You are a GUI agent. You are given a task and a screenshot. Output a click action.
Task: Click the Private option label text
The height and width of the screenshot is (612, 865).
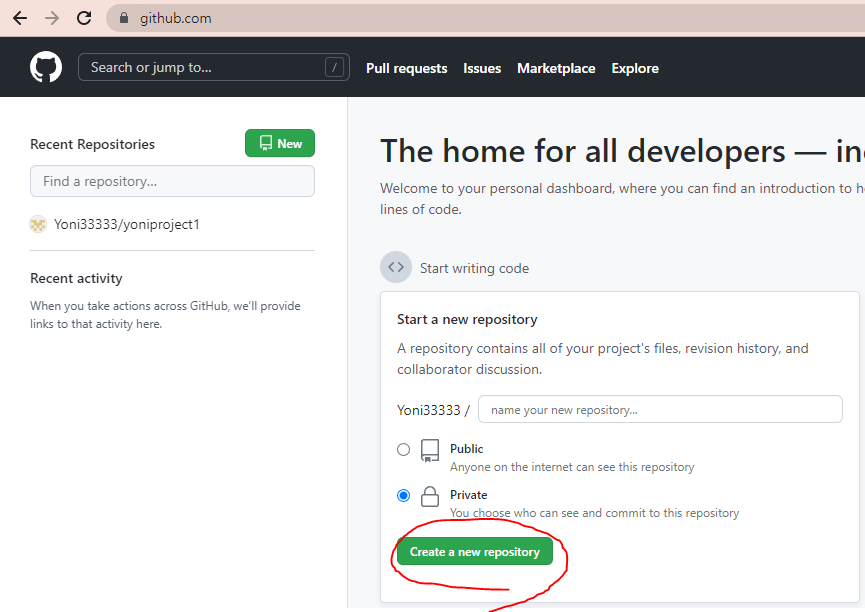[x=468, y=494]
